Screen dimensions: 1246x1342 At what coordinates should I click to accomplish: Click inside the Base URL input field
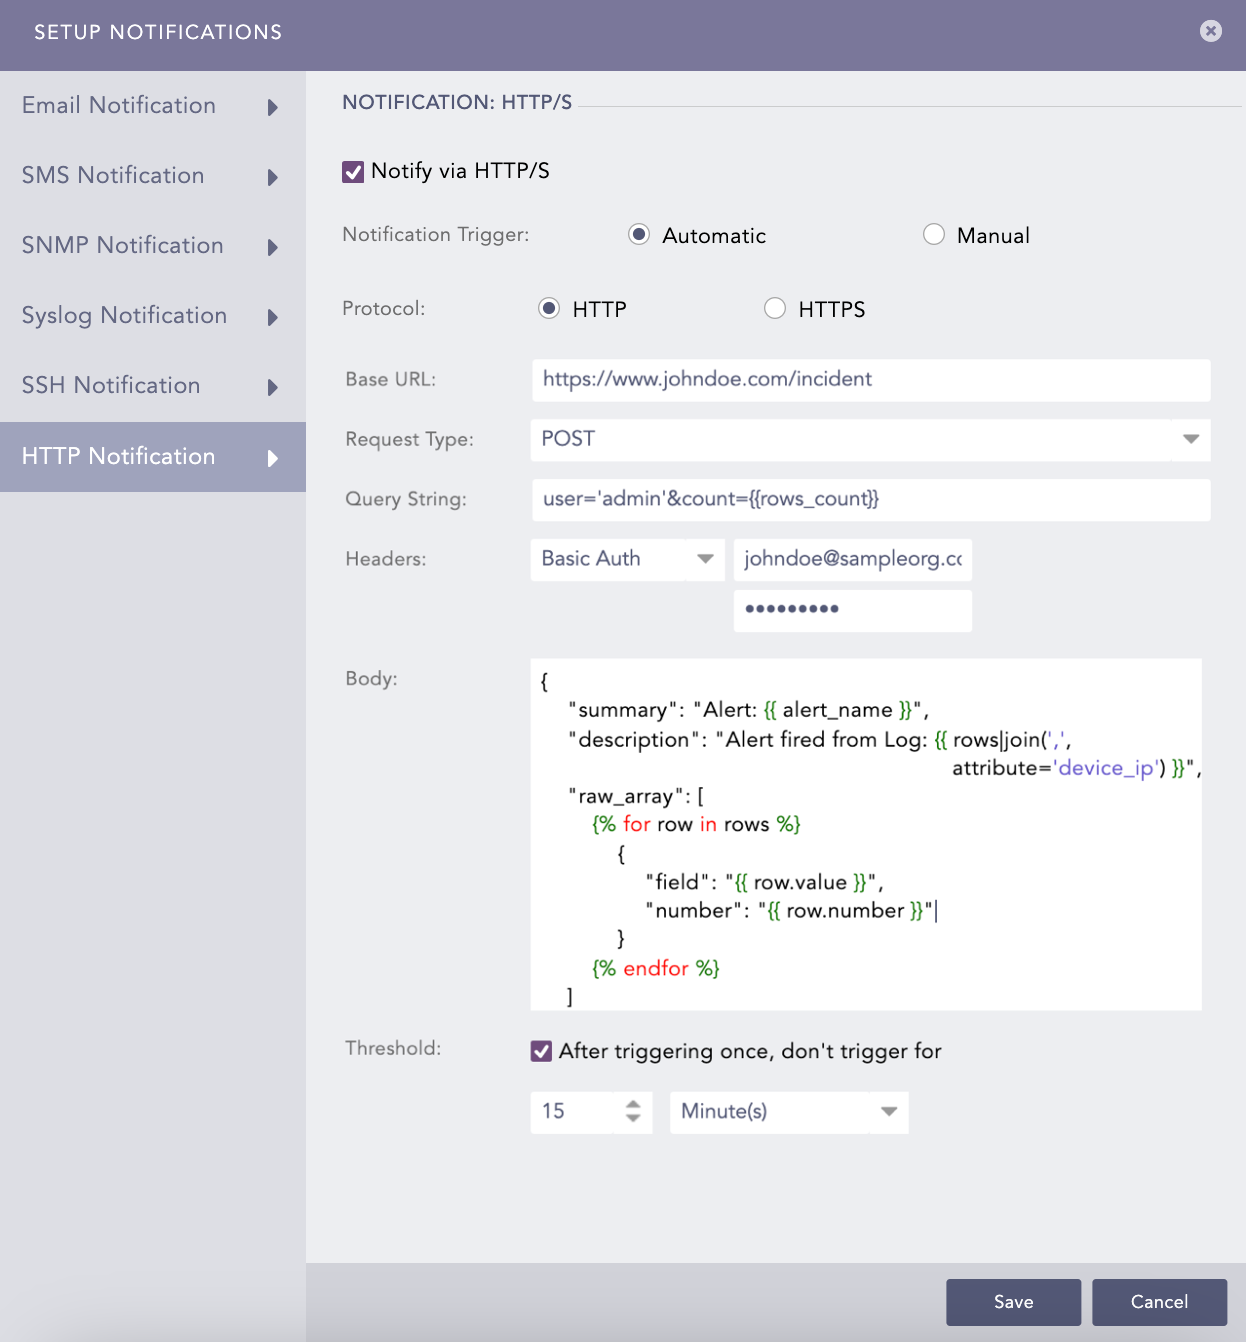tap(870, 380)
